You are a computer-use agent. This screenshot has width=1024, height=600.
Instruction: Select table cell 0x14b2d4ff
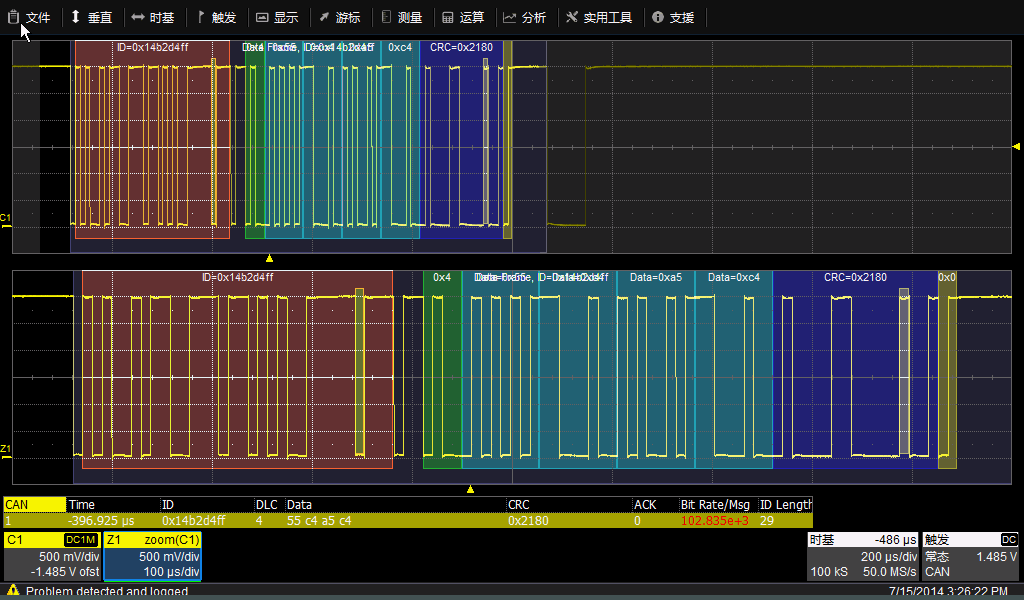(x=193, y=521)
